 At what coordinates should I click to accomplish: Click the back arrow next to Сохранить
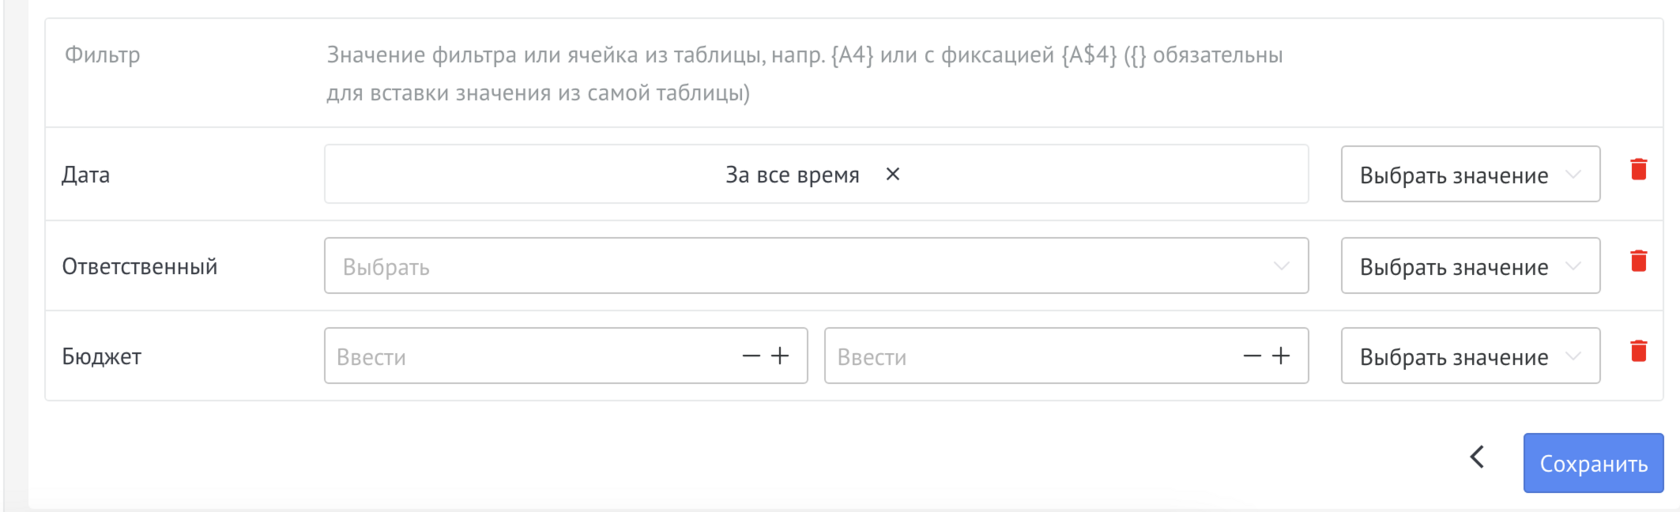tap(1477, 458)
